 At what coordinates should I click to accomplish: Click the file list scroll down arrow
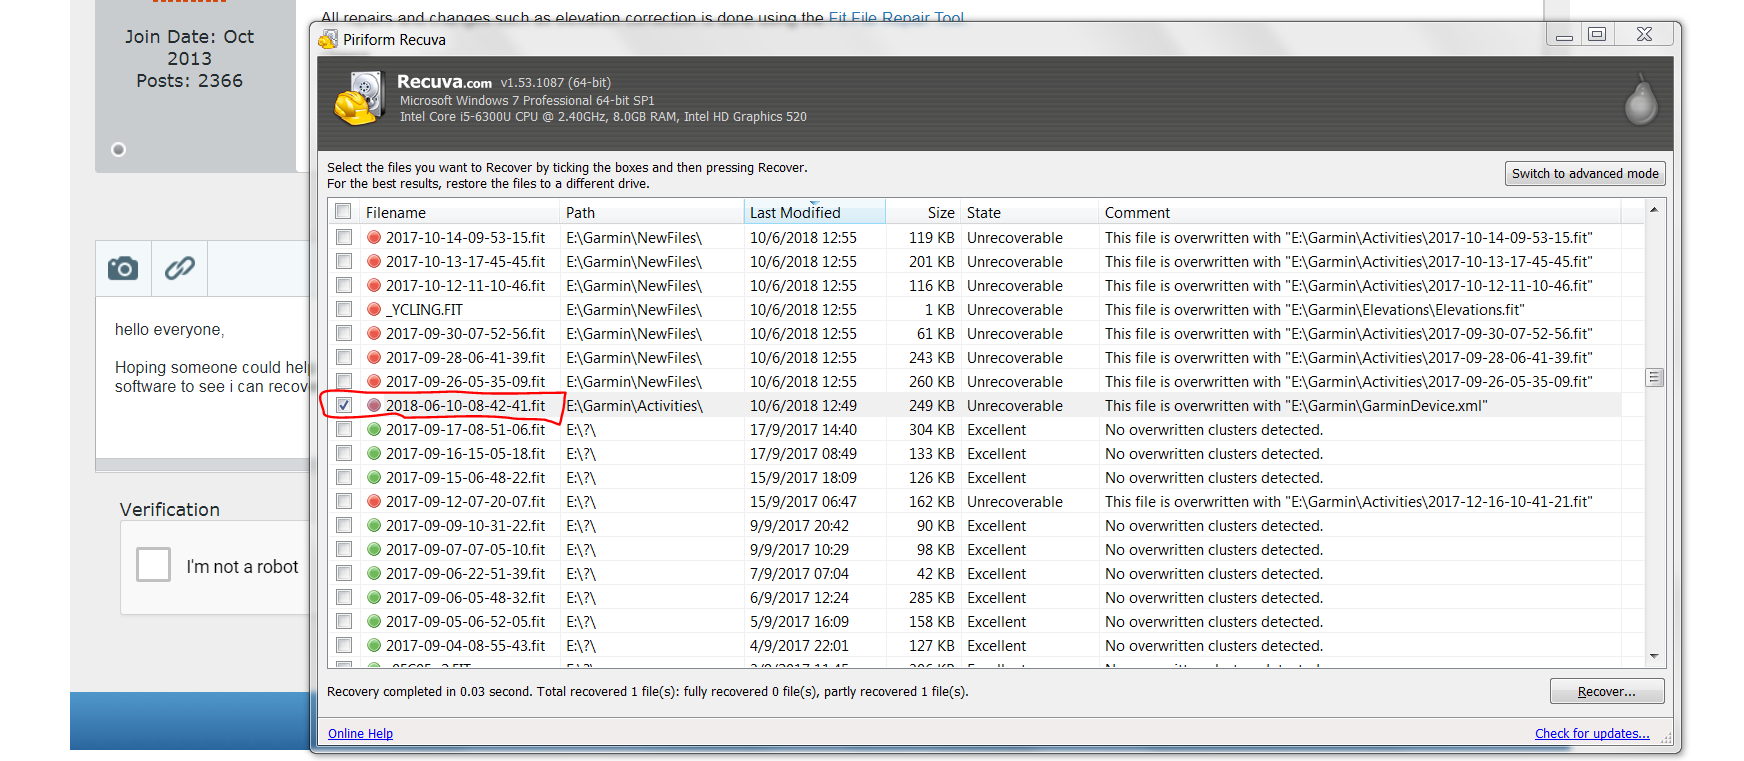[x=1654, y=656]
